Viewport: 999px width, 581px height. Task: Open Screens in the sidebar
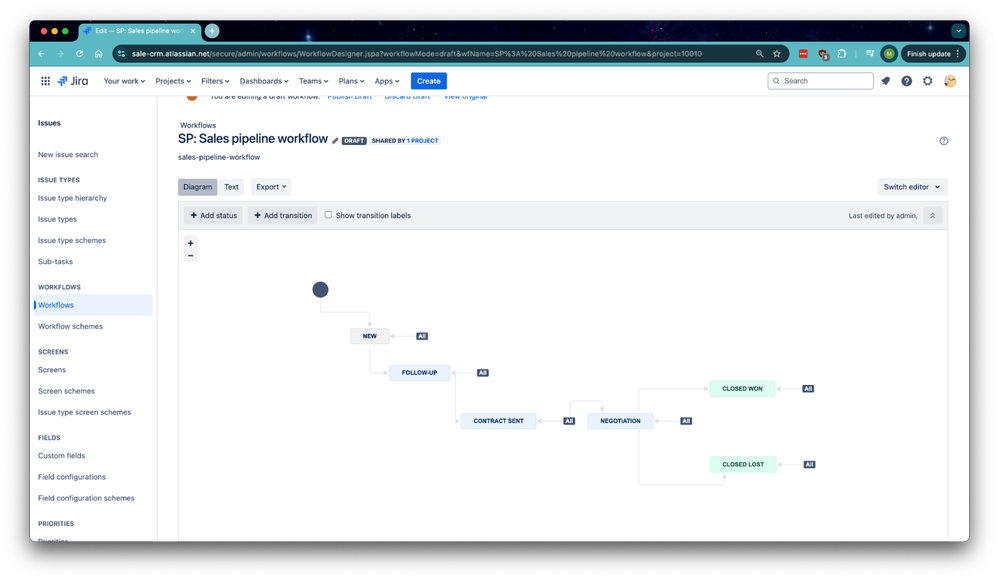click(52, 369)
